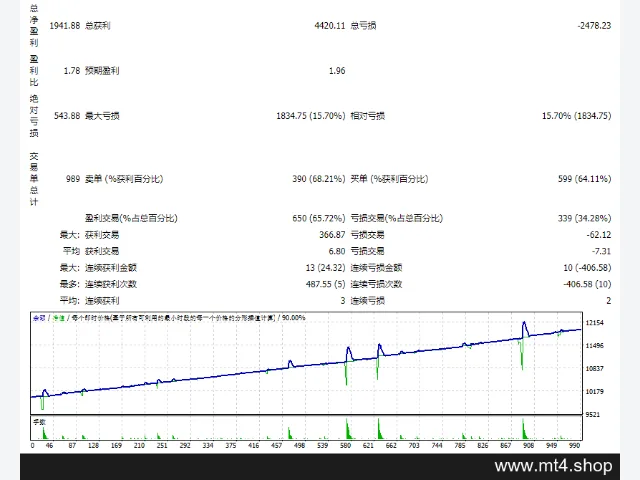Image resolution: width=640 pixels, height=480 pixels.
Task: Click the 46 tick on the chart x-axis
Action: pos(49,445)
